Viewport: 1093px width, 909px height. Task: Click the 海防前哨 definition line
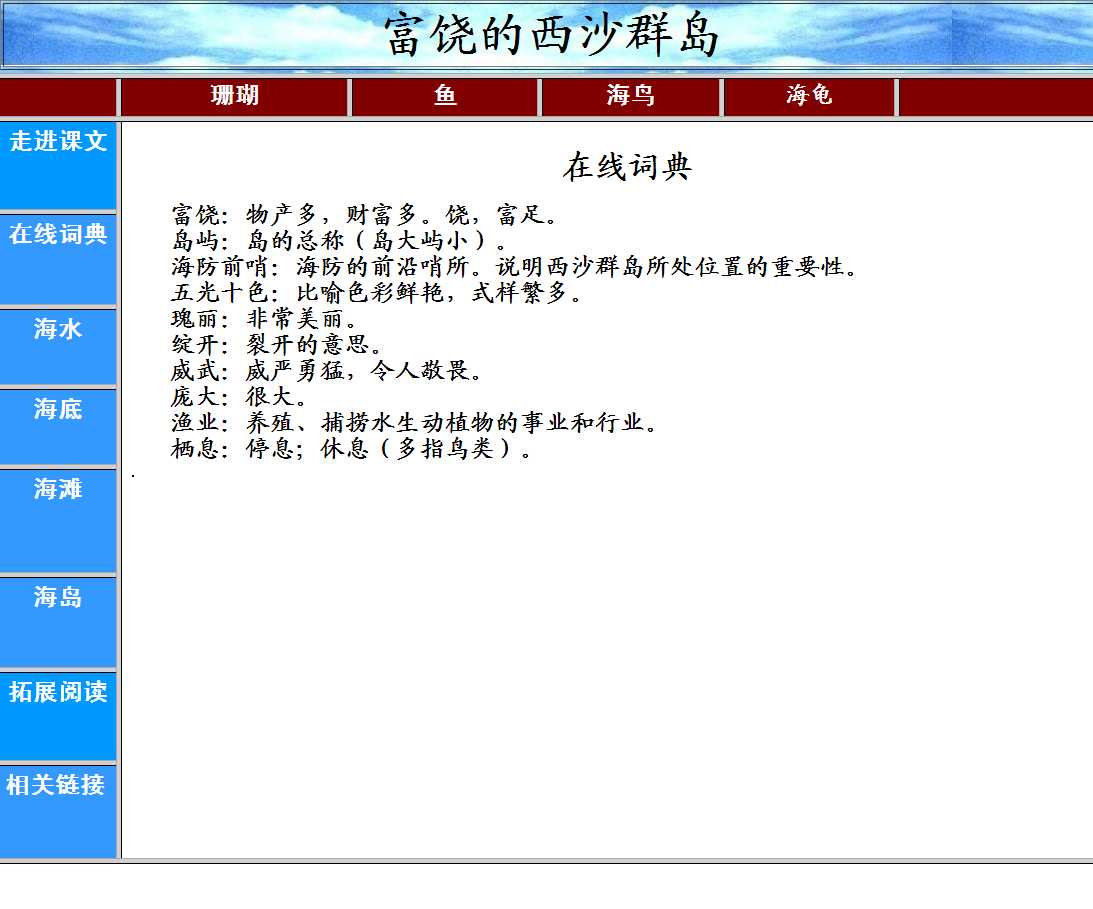[x=514, y=267]
